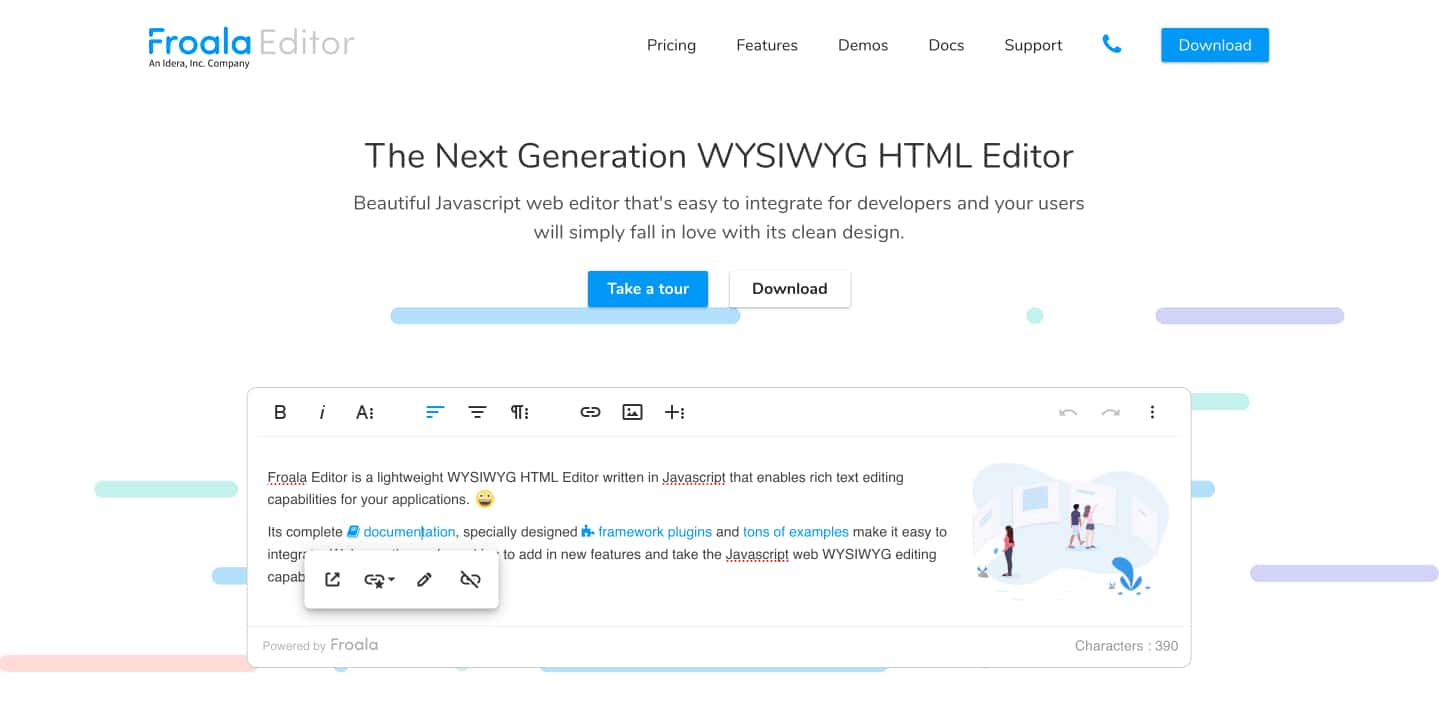1439x706 pixels.
Task: Click the smiley emoji in the editor text
Action: coord(485,499)
